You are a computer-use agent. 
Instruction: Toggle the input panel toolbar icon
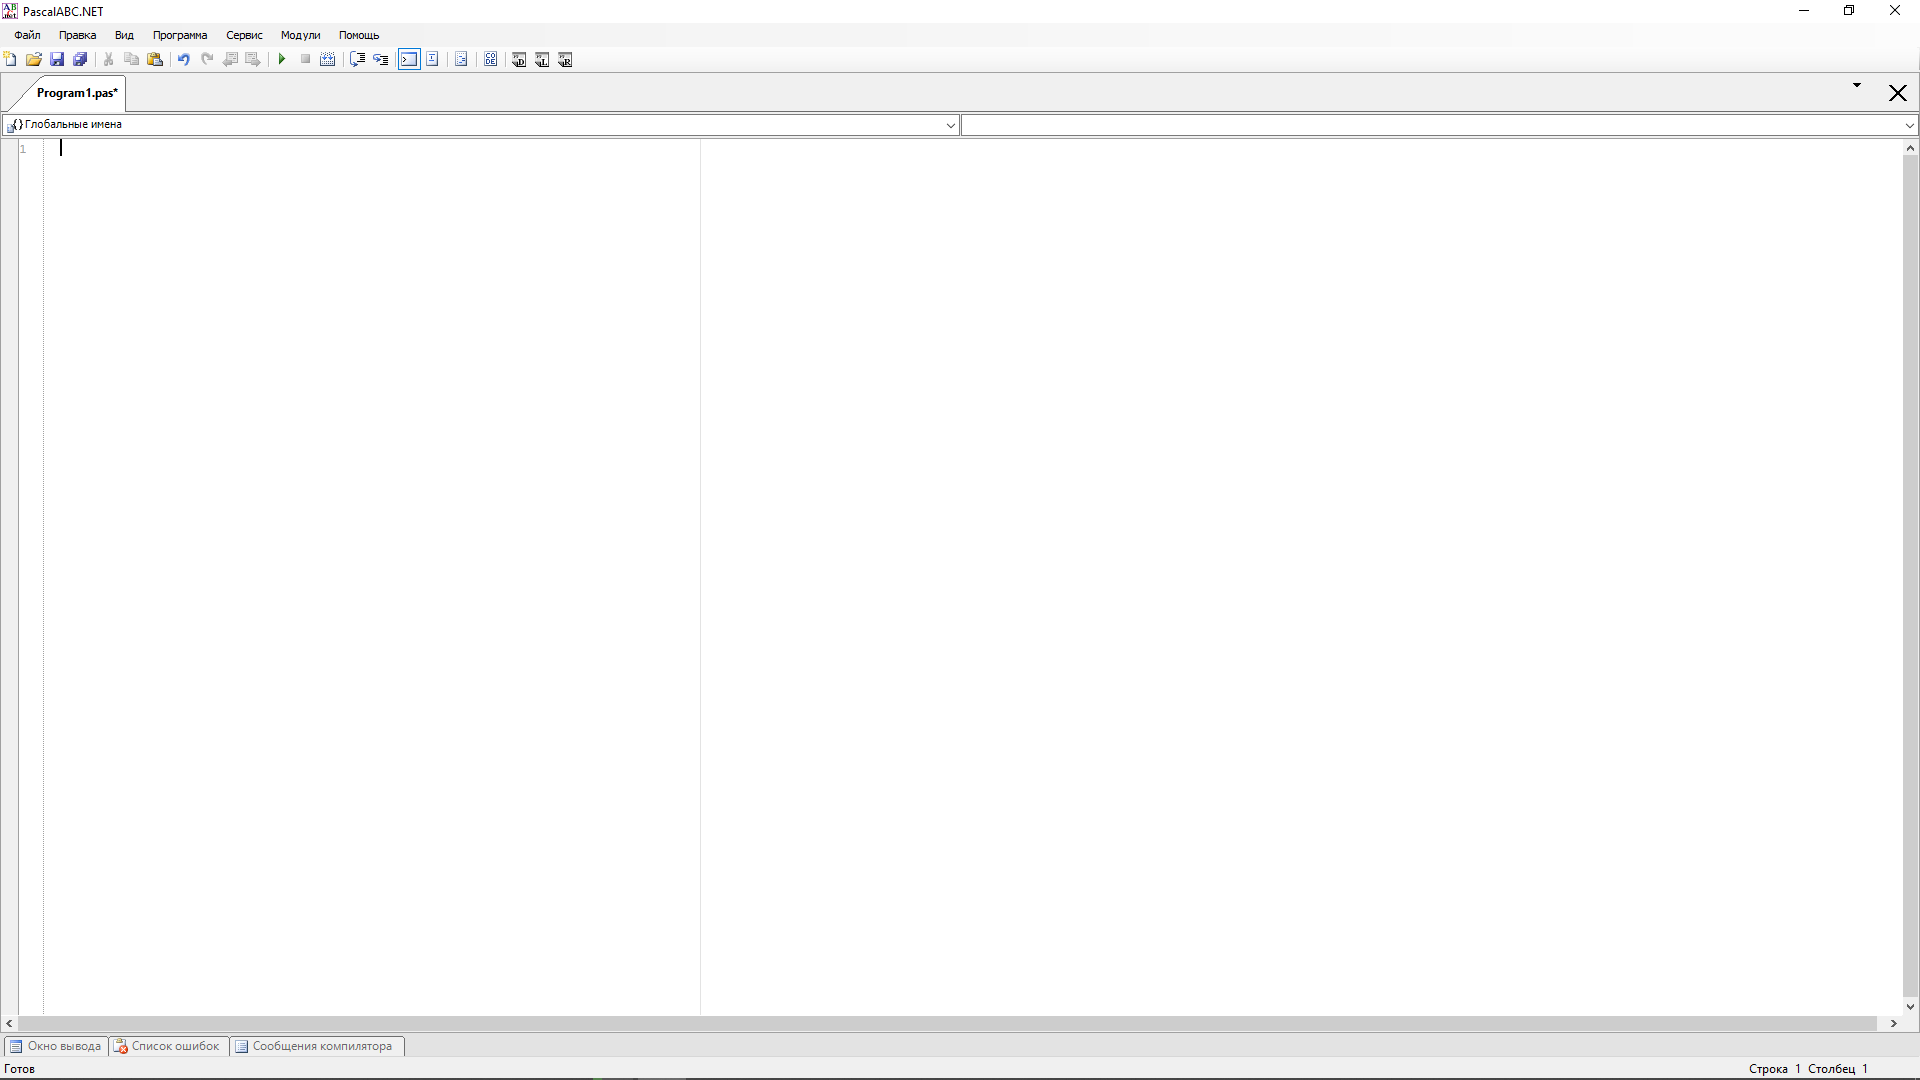tap(432, 60)
